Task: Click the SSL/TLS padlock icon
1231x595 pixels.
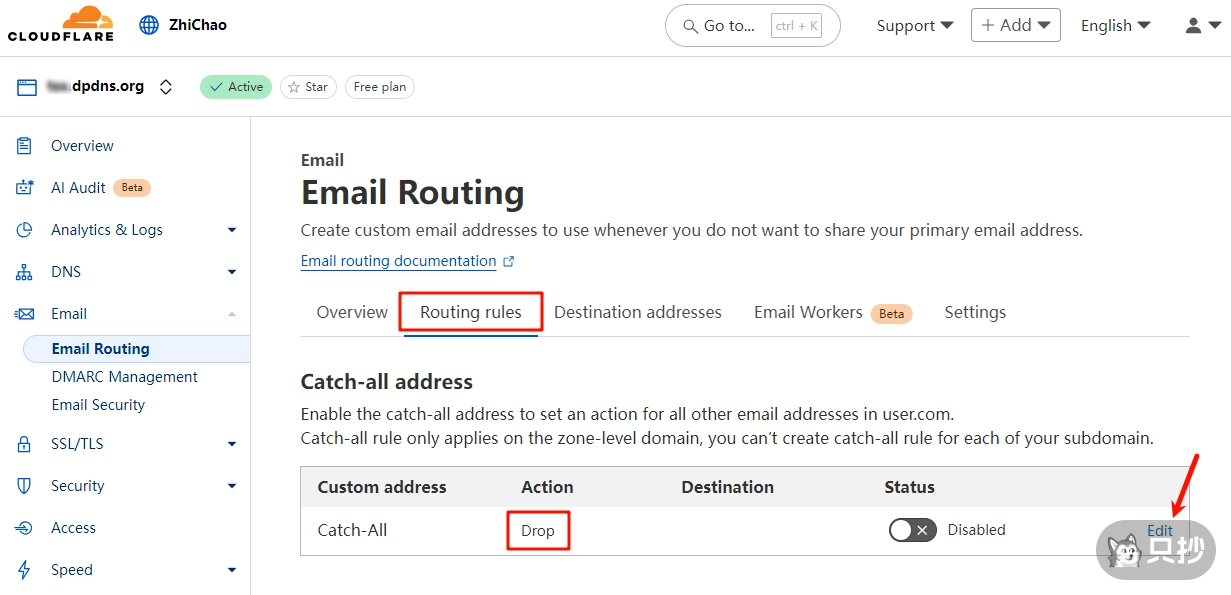Action: pos(25,444)
